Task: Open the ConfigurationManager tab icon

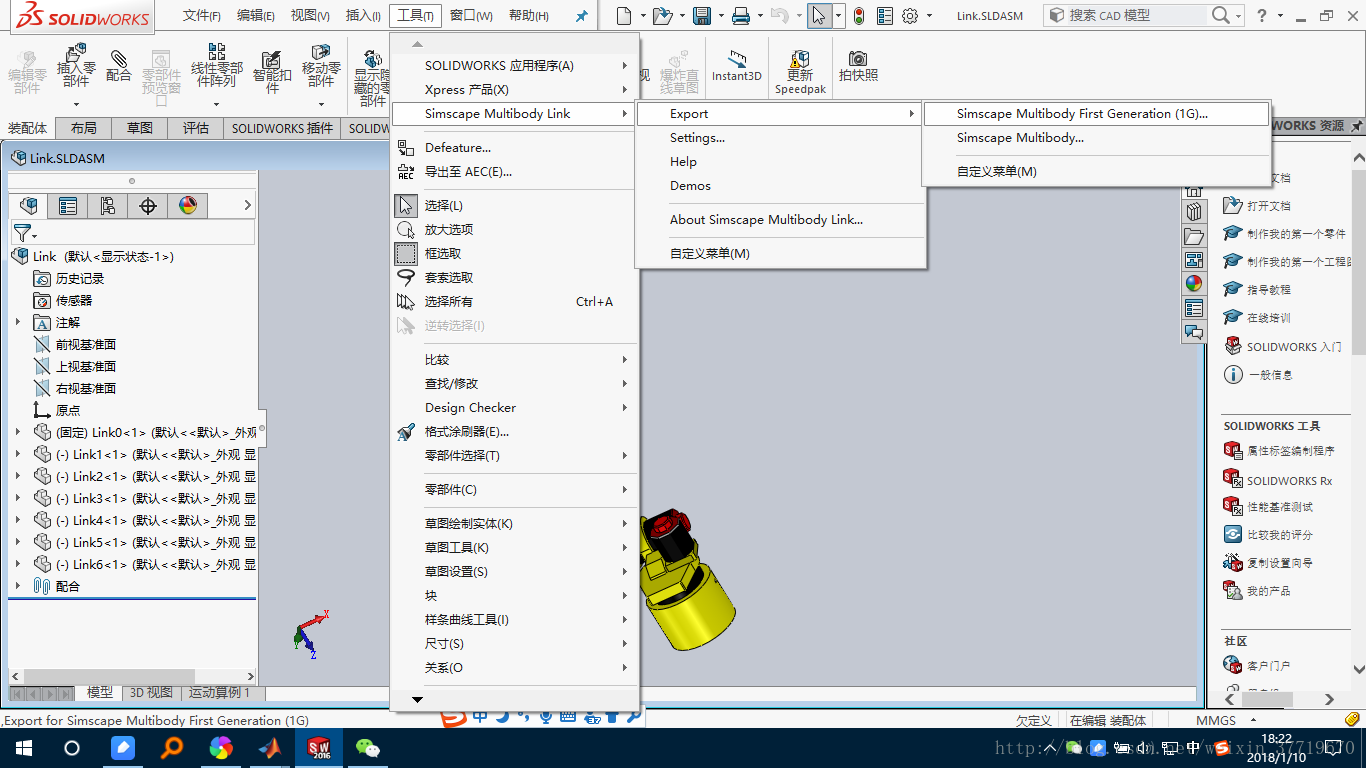Action: (x=108, y=206)
